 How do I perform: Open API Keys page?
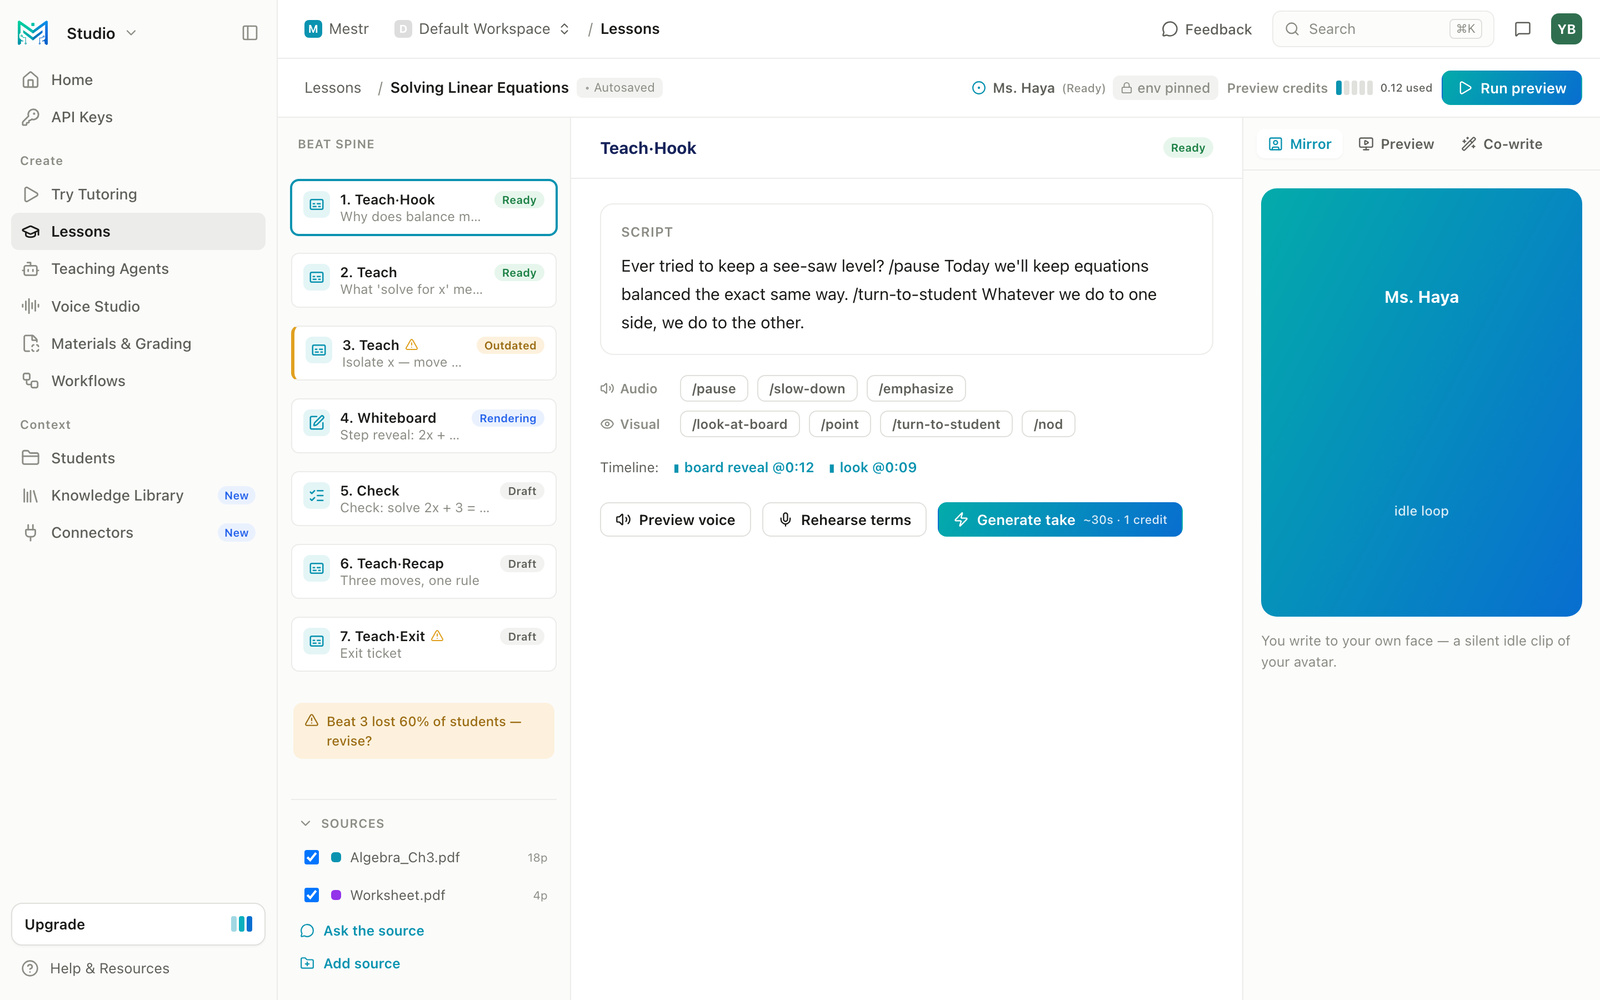(x=138, y=117)
